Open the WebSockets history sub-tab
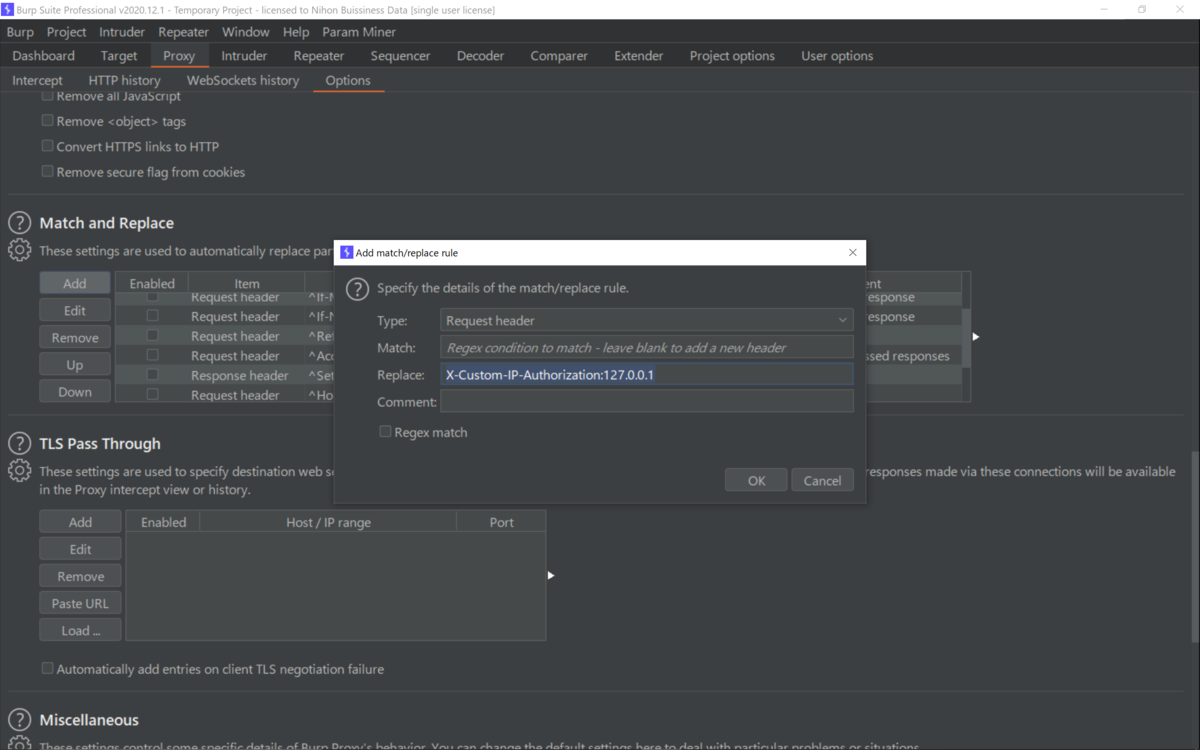 pos(243,80)
